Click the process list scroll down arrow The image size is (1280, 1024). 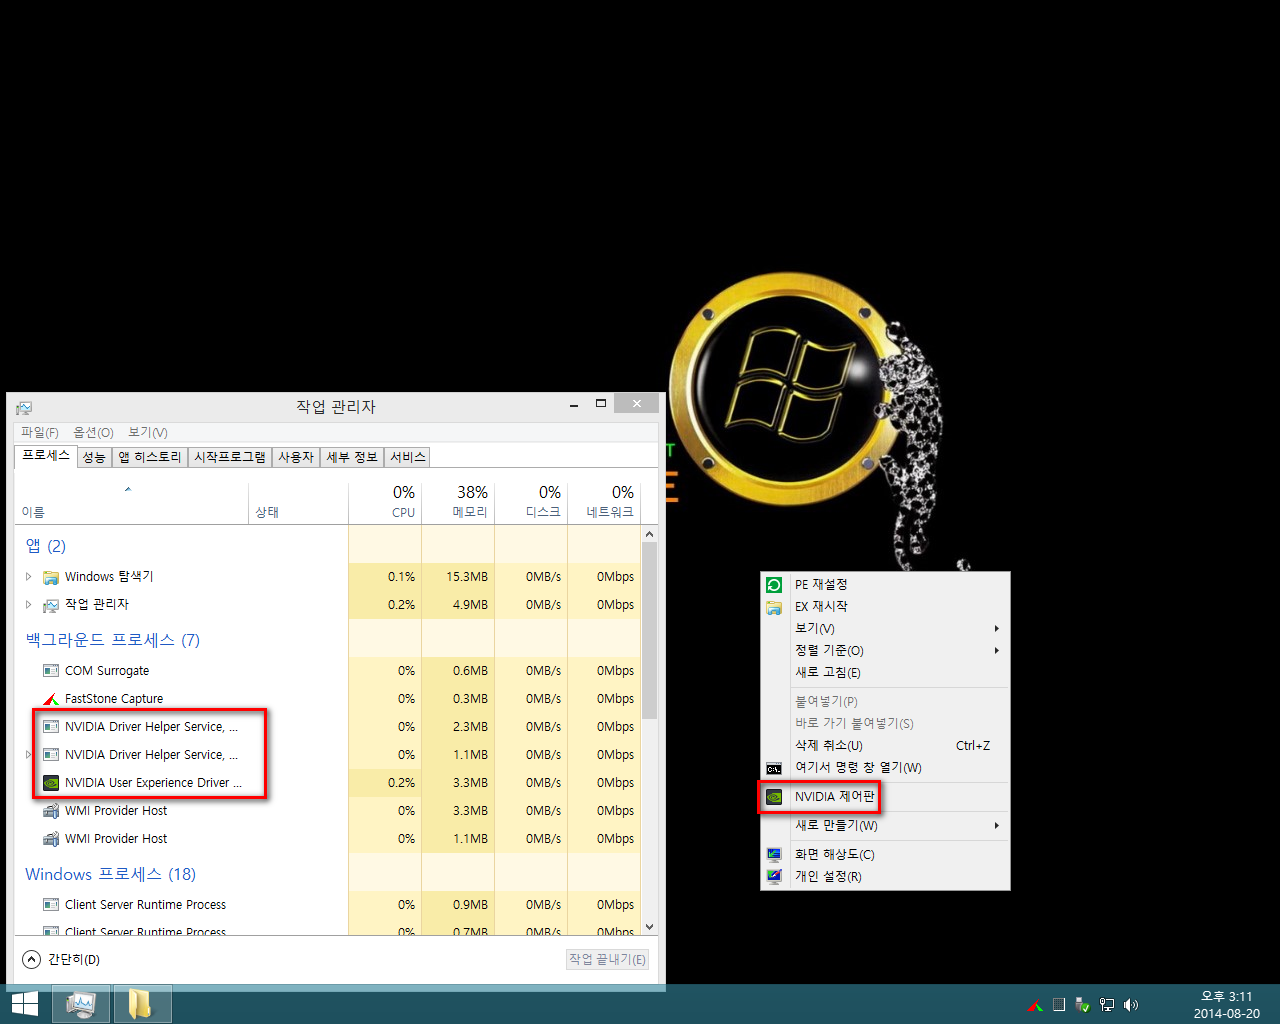tap(650, 927)
